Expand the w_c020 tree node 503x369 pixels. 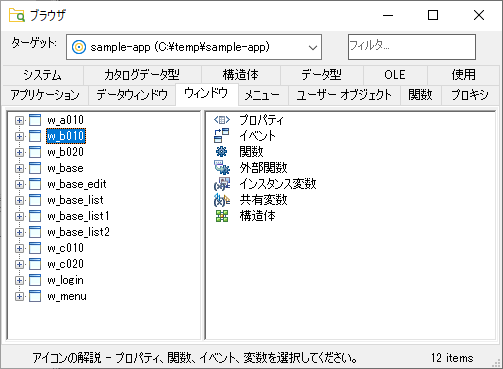[19, 264]
